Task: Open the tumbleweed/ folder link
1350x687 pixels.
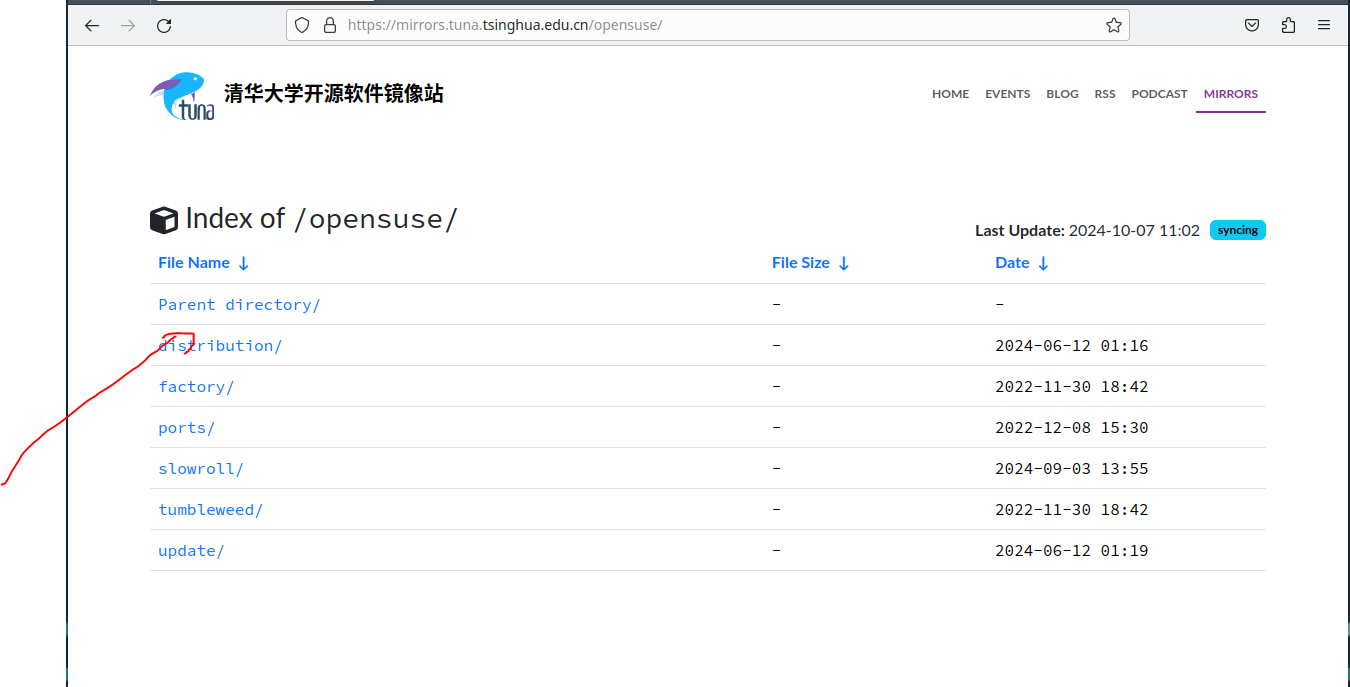Action: point(210,510)
